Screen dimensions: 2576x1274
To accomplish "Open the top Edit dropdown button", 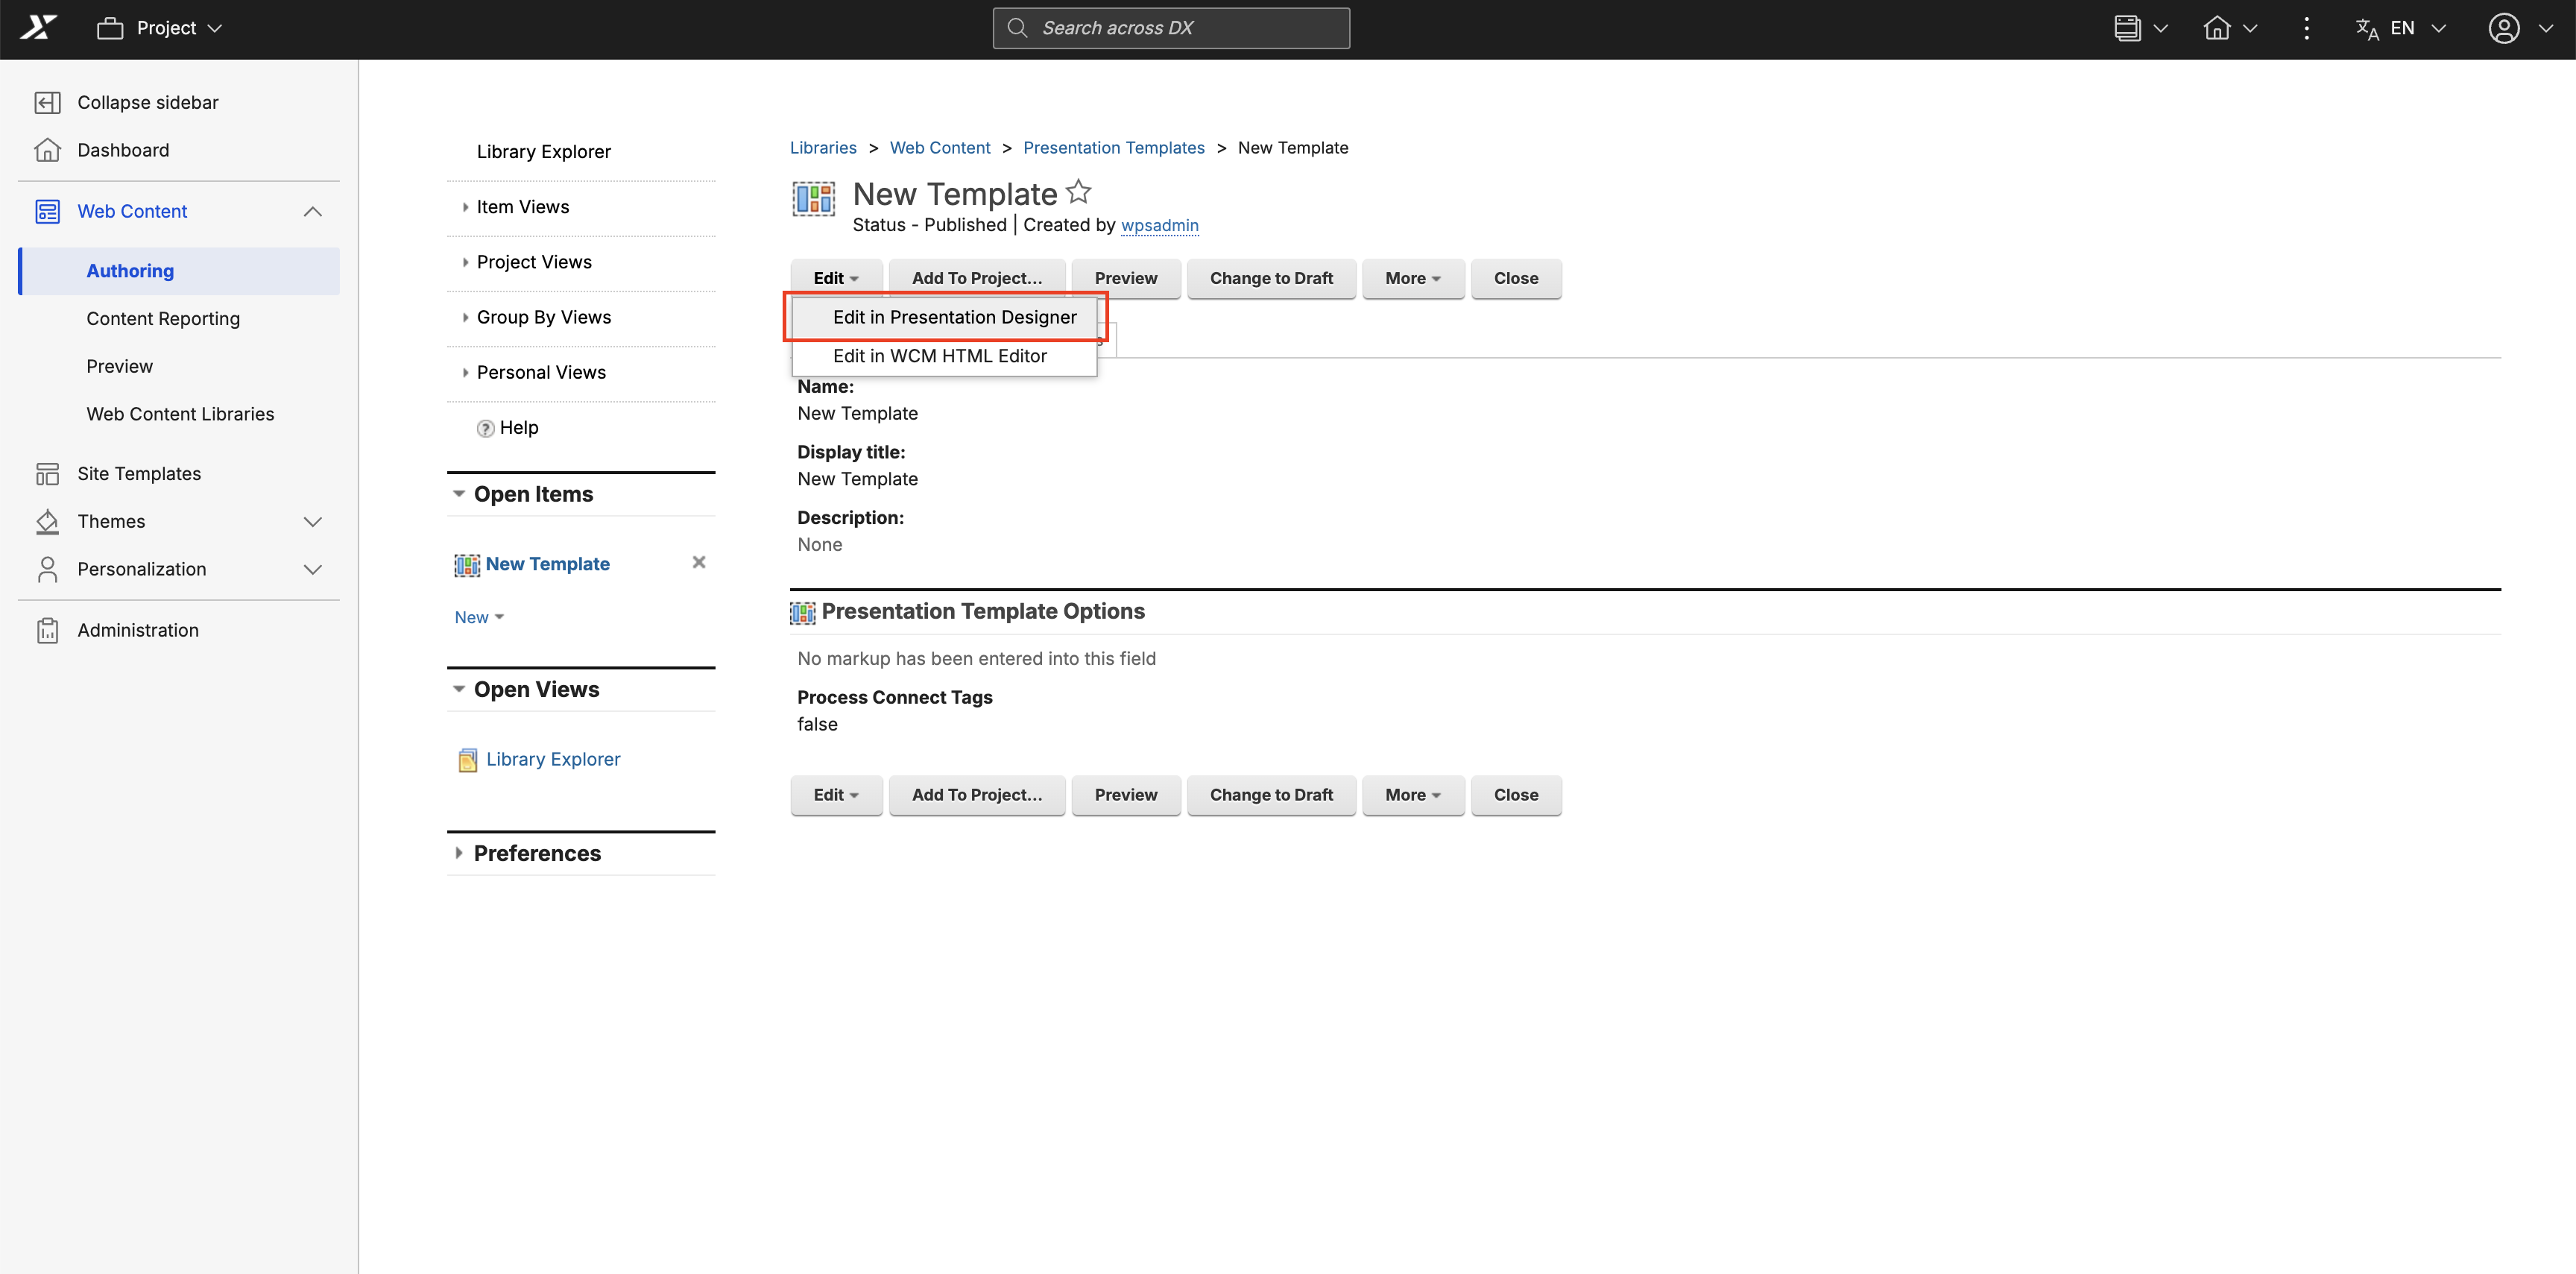I will [x=836, y=278].
